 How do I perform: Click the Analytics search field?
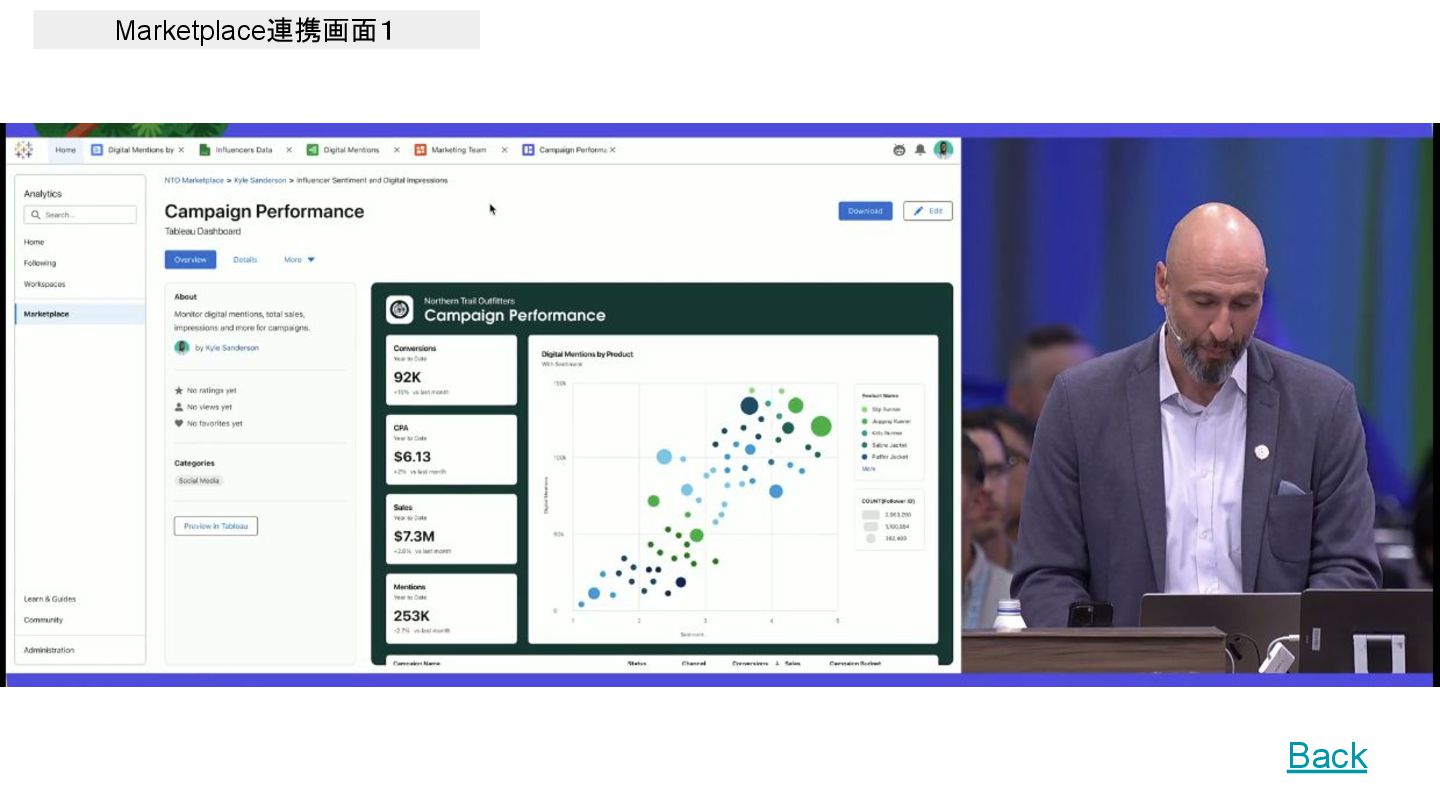80,215
